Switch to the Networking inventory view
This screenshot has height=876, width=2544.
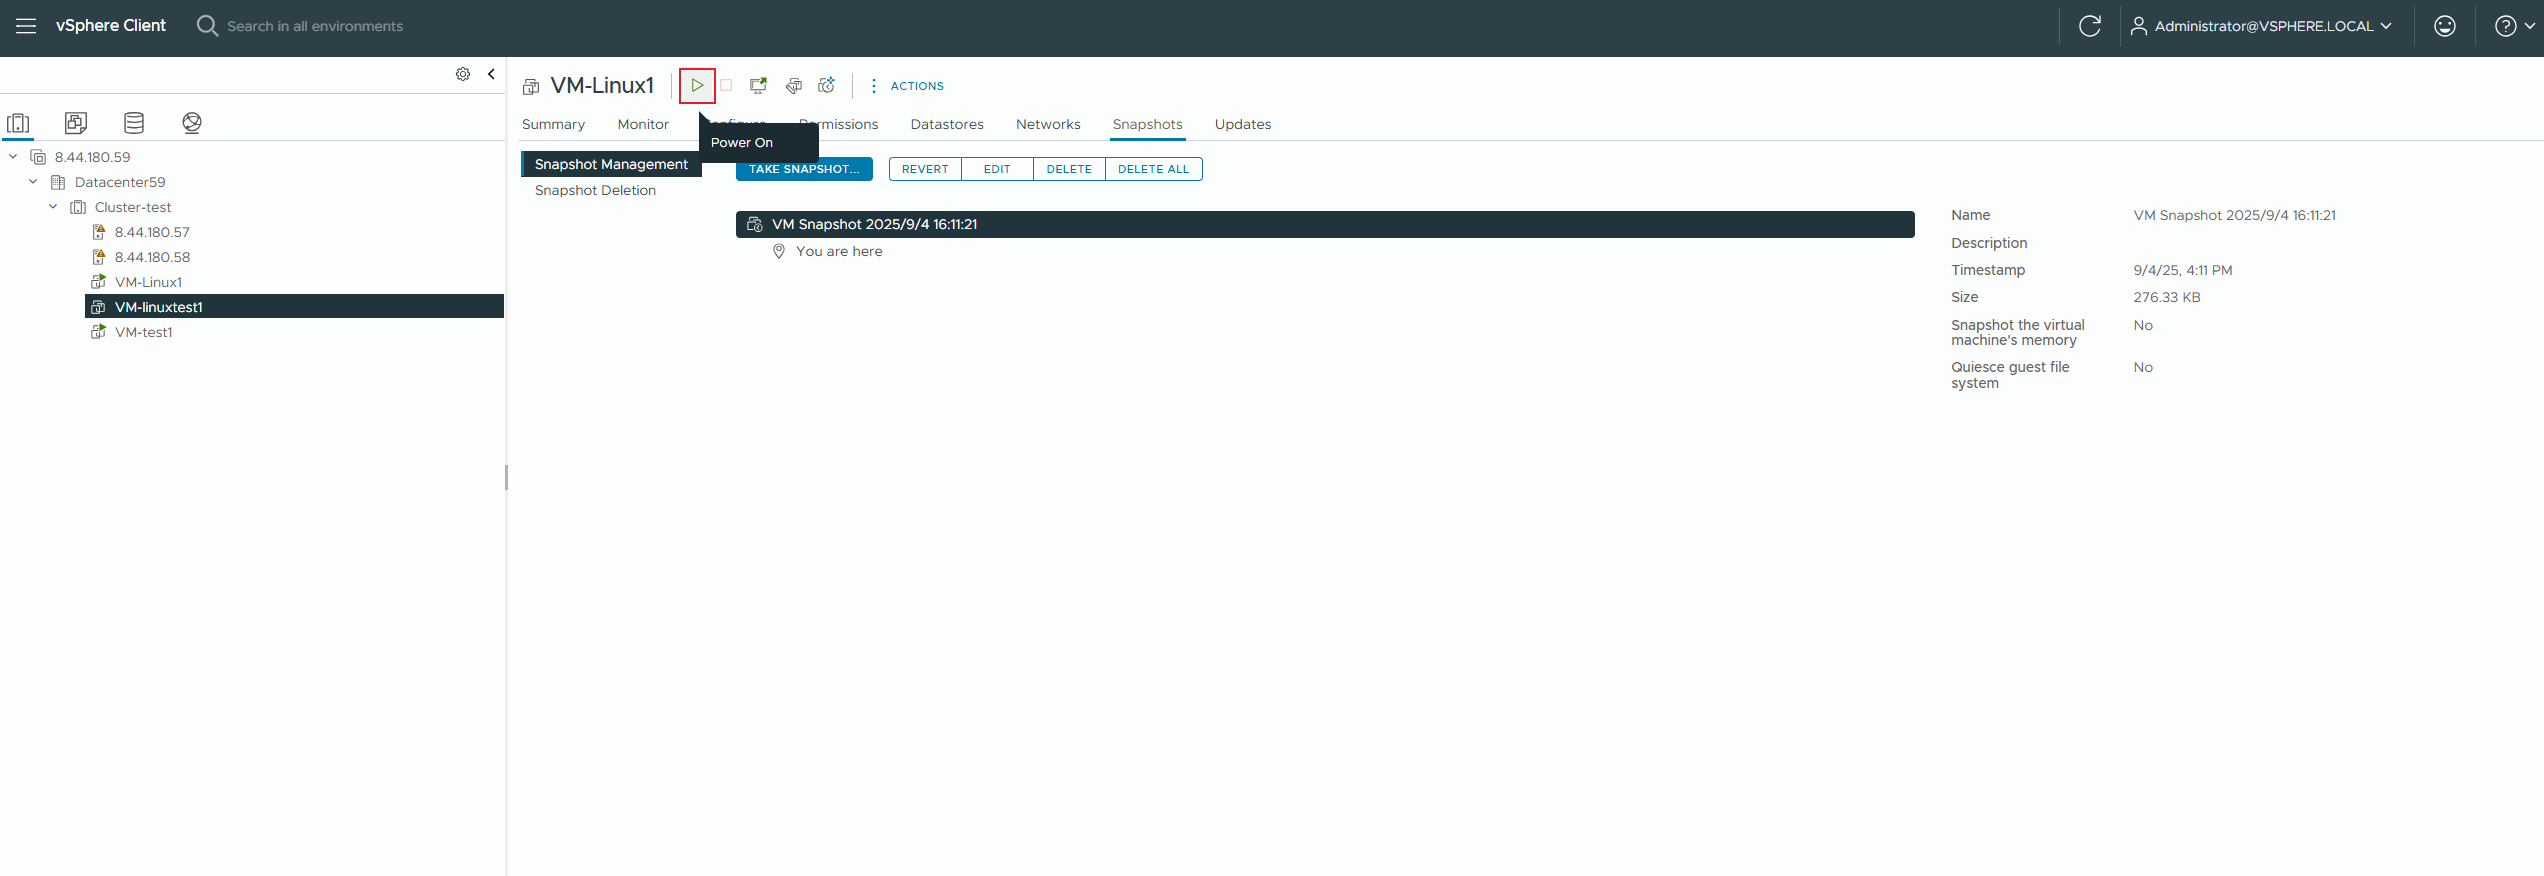point(192,123)
